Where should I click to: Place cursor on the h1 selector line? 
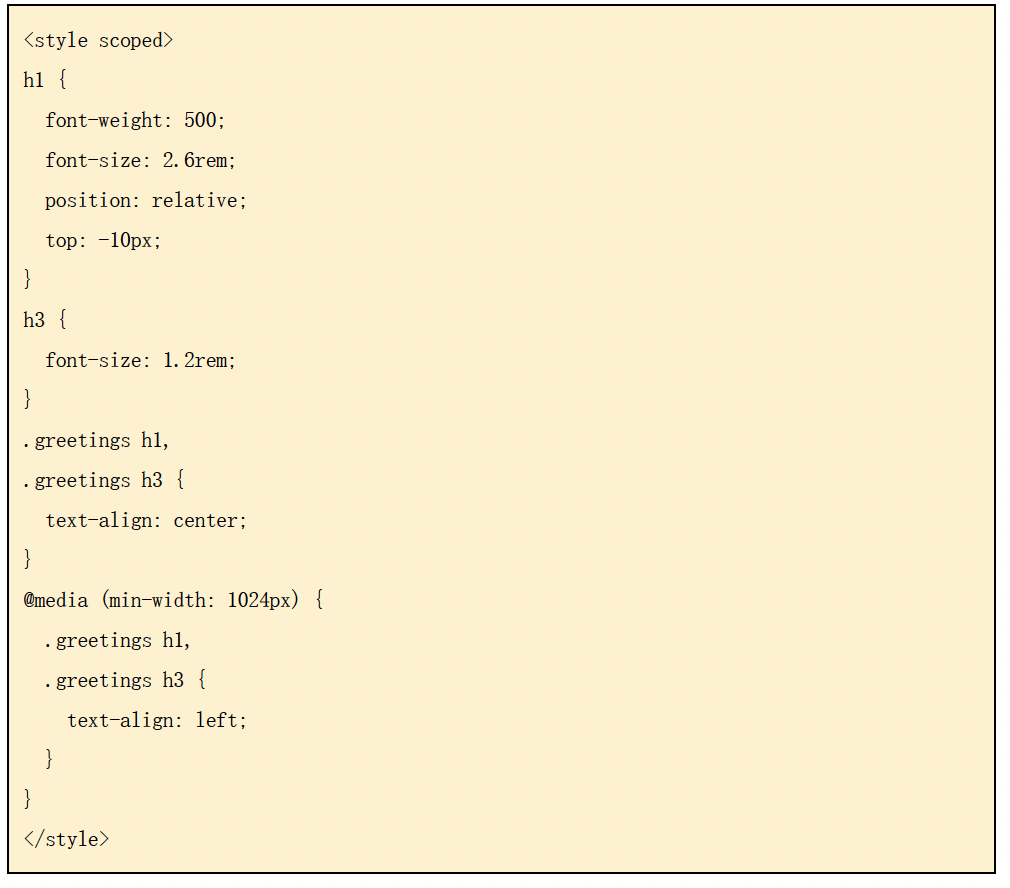[34, 81]
